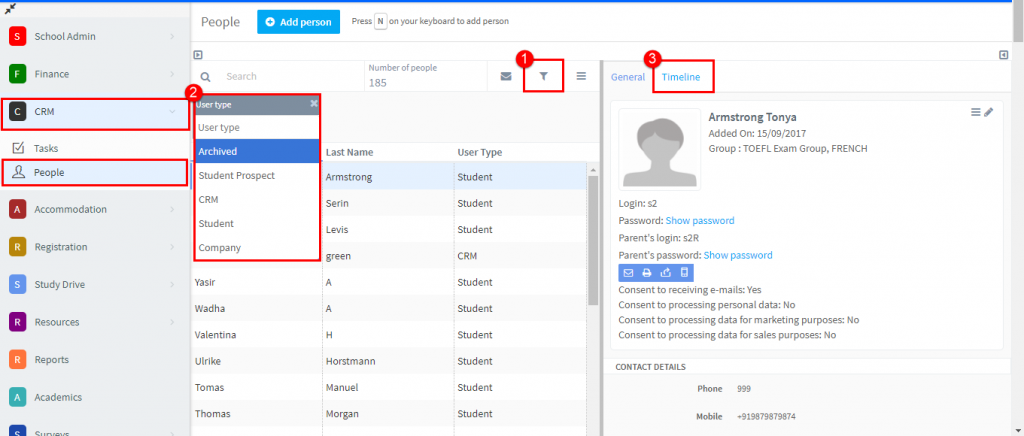The height and width of the screenshot is (436, 1024).
Task: Close the User type filter panel
Action: click(313, 103)
